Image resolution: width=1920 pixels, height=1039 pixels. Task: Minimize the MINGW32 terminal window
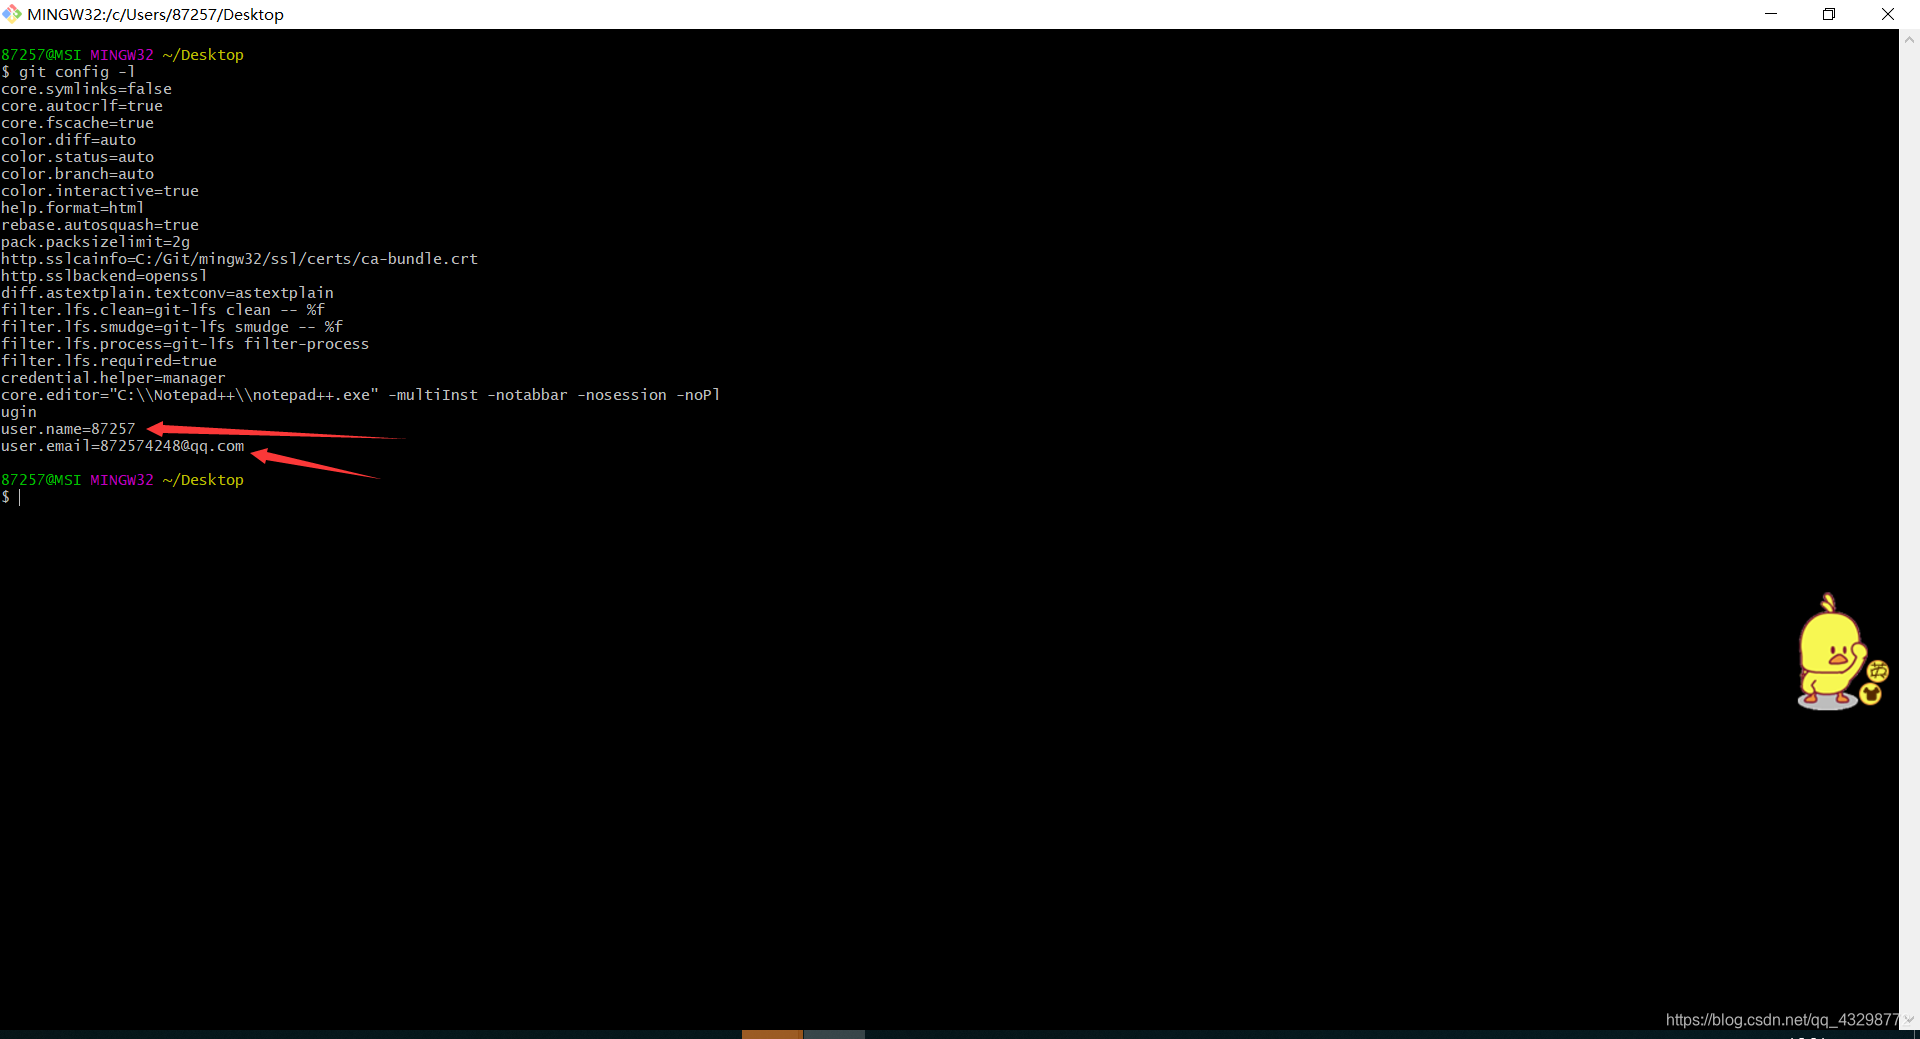(x=1771, y=14)
